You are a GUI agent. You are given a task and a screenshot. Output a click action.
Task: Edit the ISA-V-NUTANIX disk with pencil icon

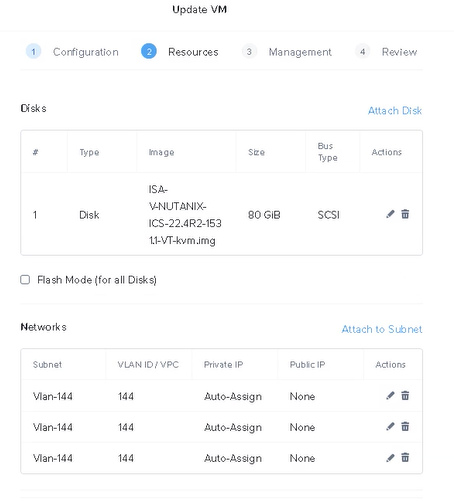coord(390,214)
